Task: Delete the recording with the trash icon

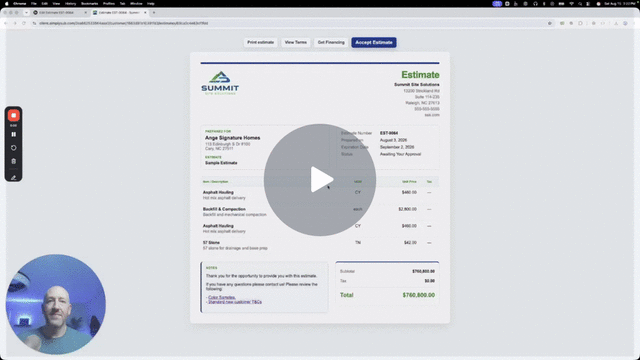Action: [x=13, y=161]
